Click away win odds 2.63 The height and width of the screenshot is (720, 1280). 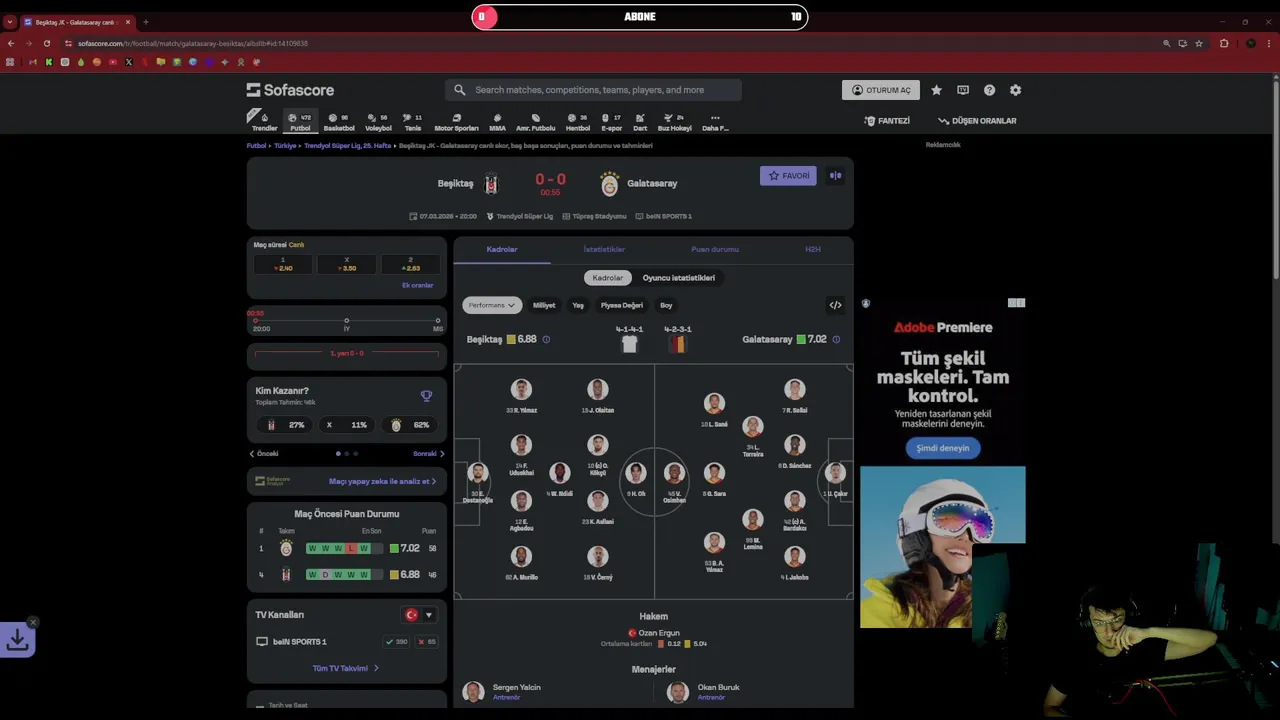pyautogui.click(x=410, y=264)
